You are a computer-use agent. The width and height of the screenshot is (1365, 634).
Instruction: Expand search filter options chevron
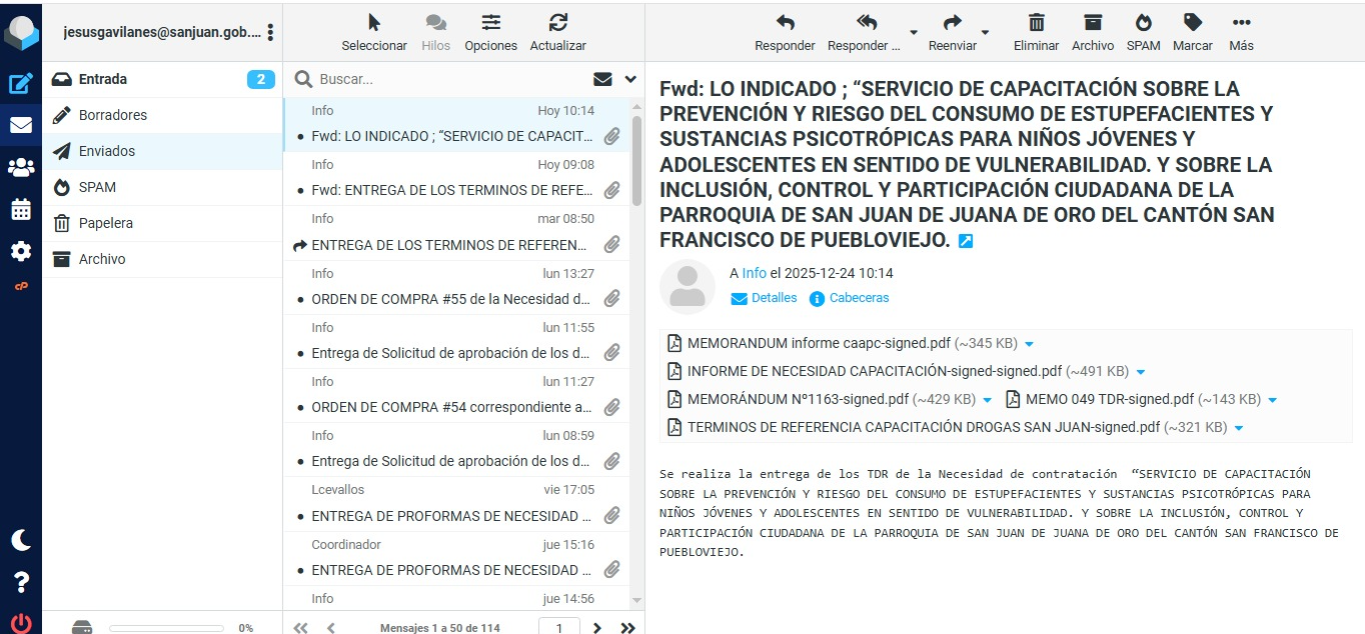tap(630, 79)
